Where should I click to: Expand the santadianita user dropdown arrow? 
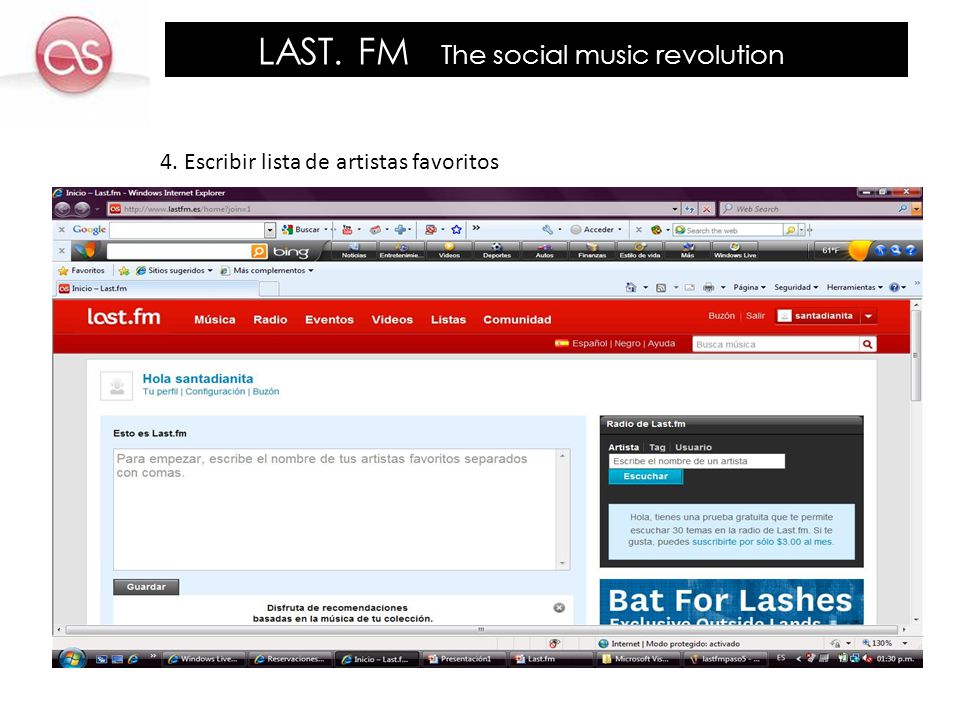(x=868, y=316)
